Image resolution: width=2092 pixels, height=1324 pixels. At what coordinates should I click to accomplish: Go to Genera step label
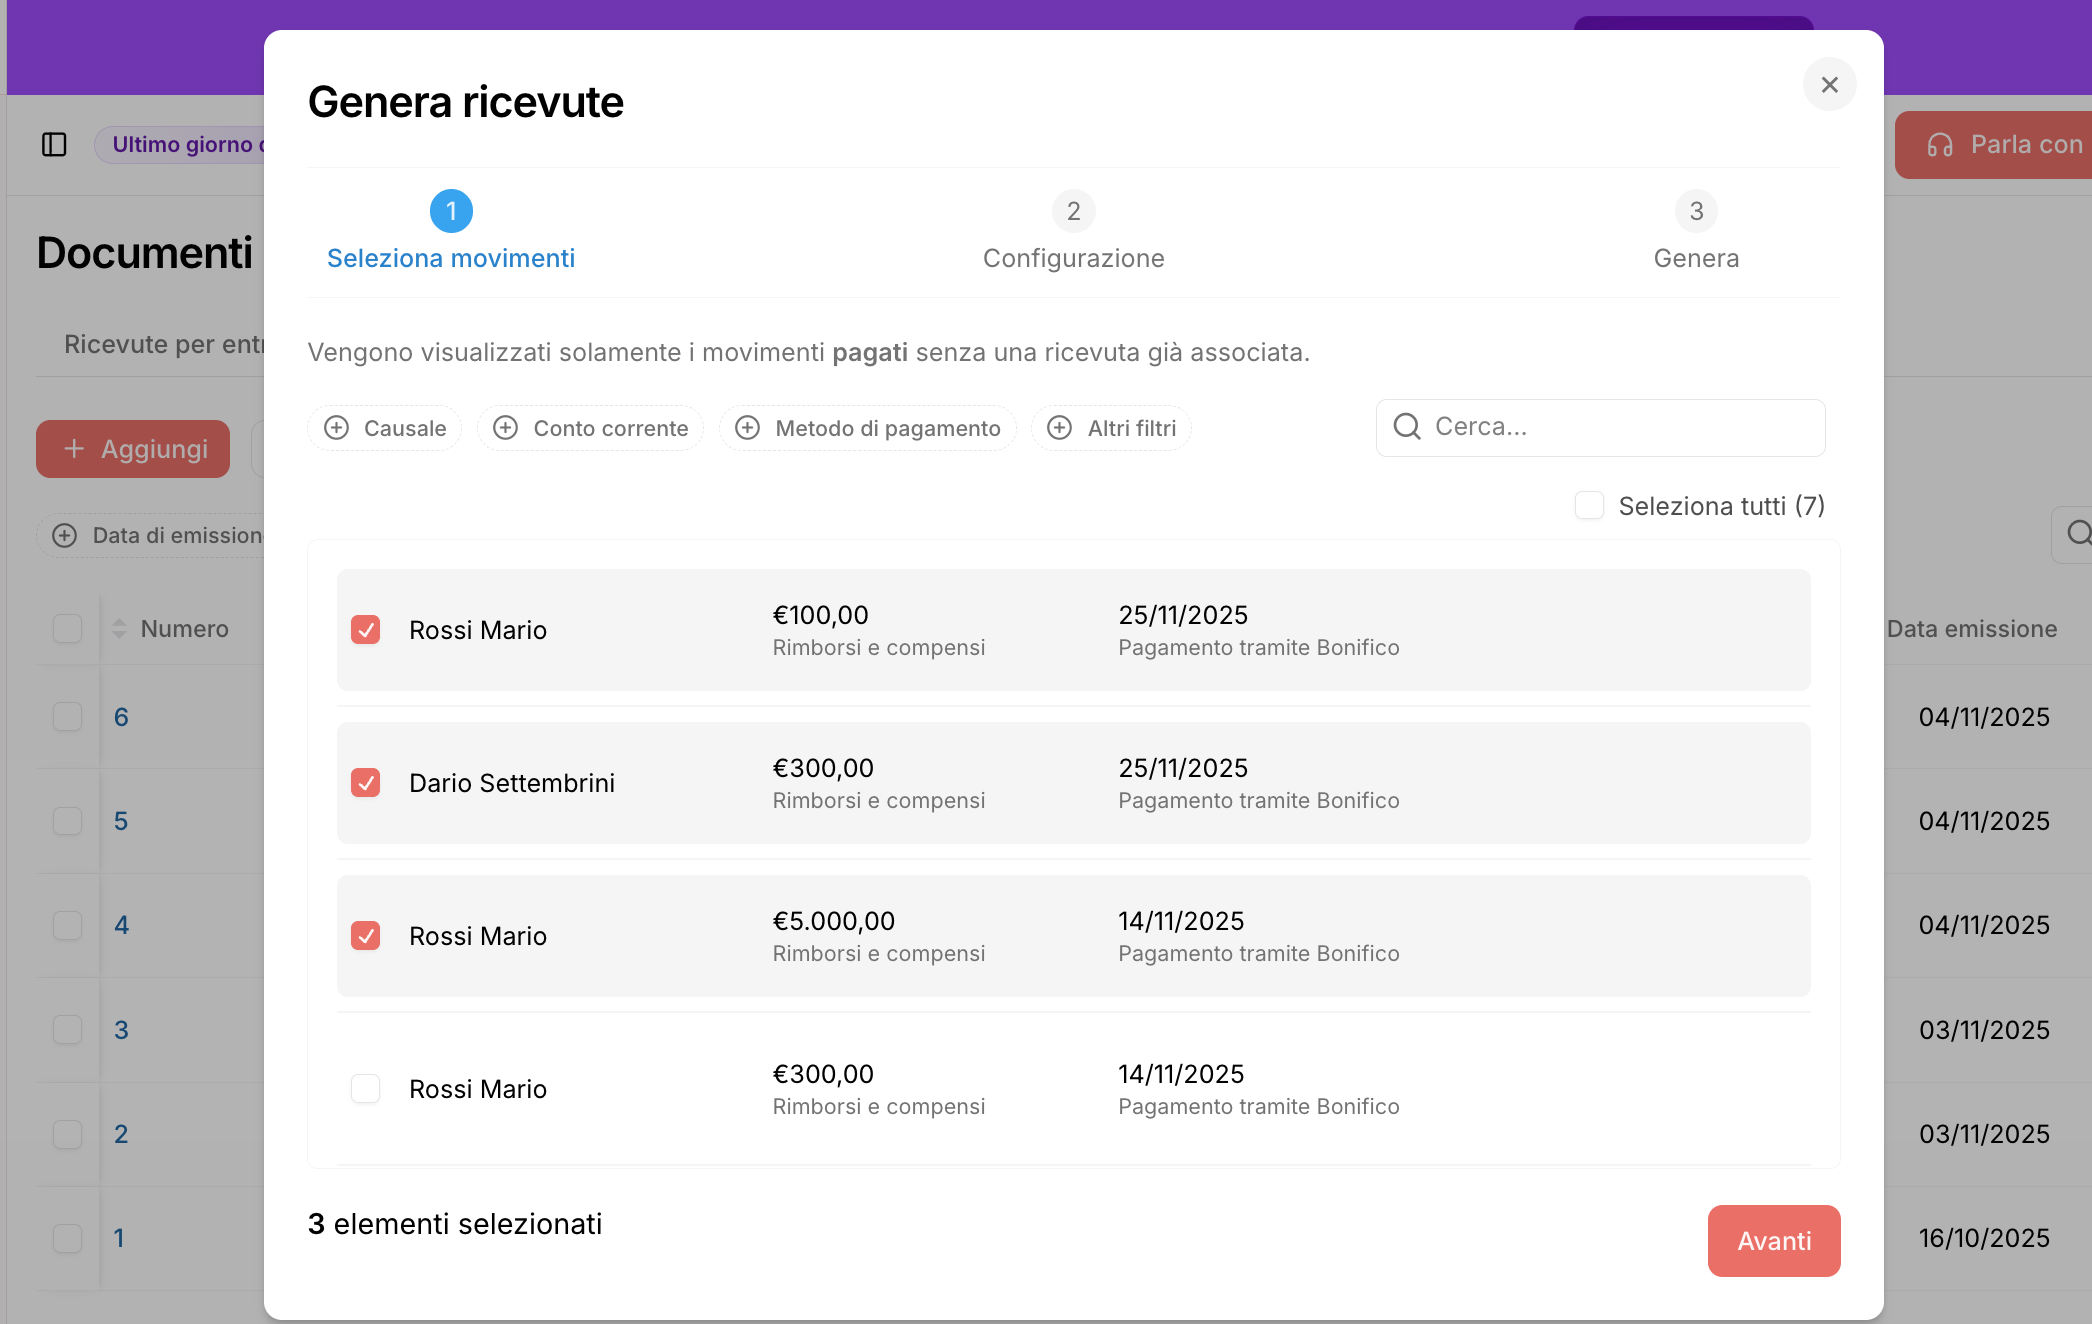pyautogui.click(x=1696, y=258)
